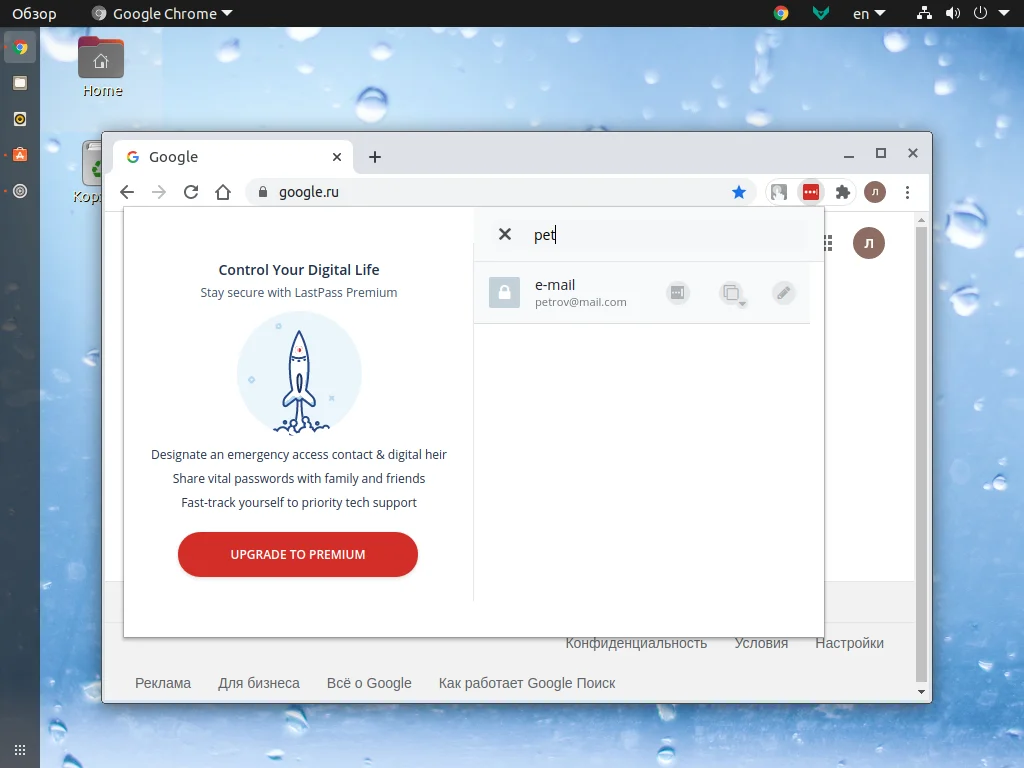Reload the google.ru page

click(x=191, y=192)
